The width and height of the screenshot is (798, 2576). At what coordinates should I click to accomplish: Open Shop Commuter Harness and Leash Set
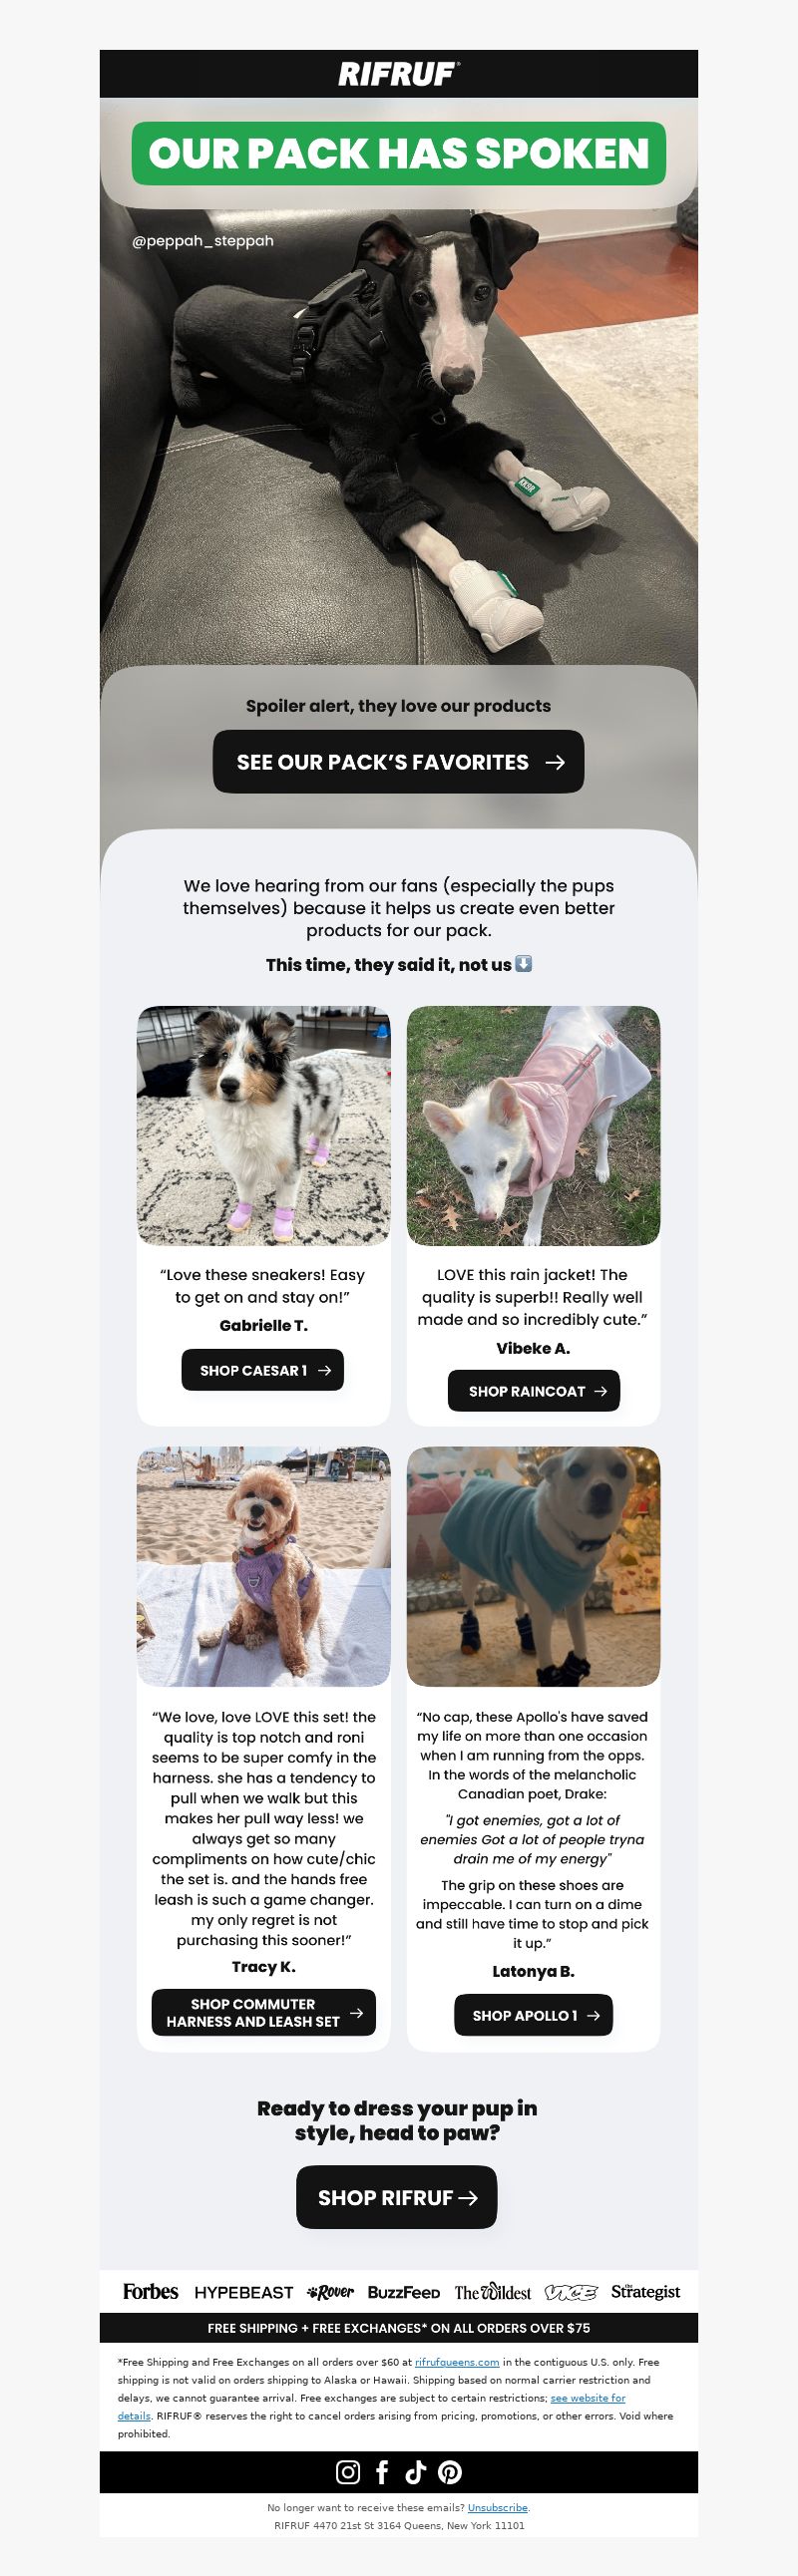pos(263,2012)
